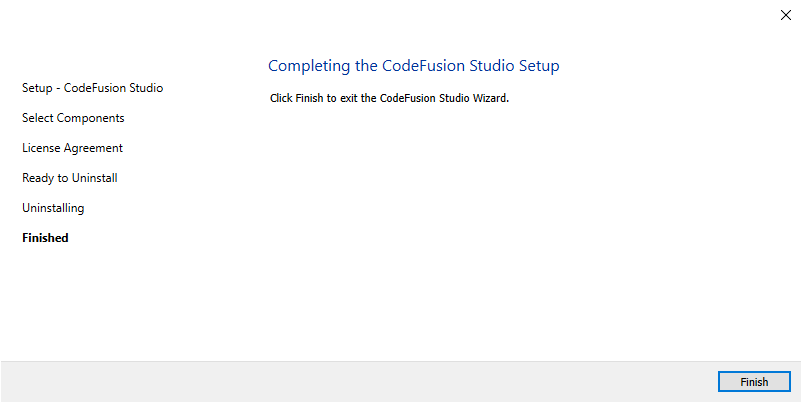Close the setup wizard window
The height and width of the screenshot is (403, 802).
(x=786, y=15)
